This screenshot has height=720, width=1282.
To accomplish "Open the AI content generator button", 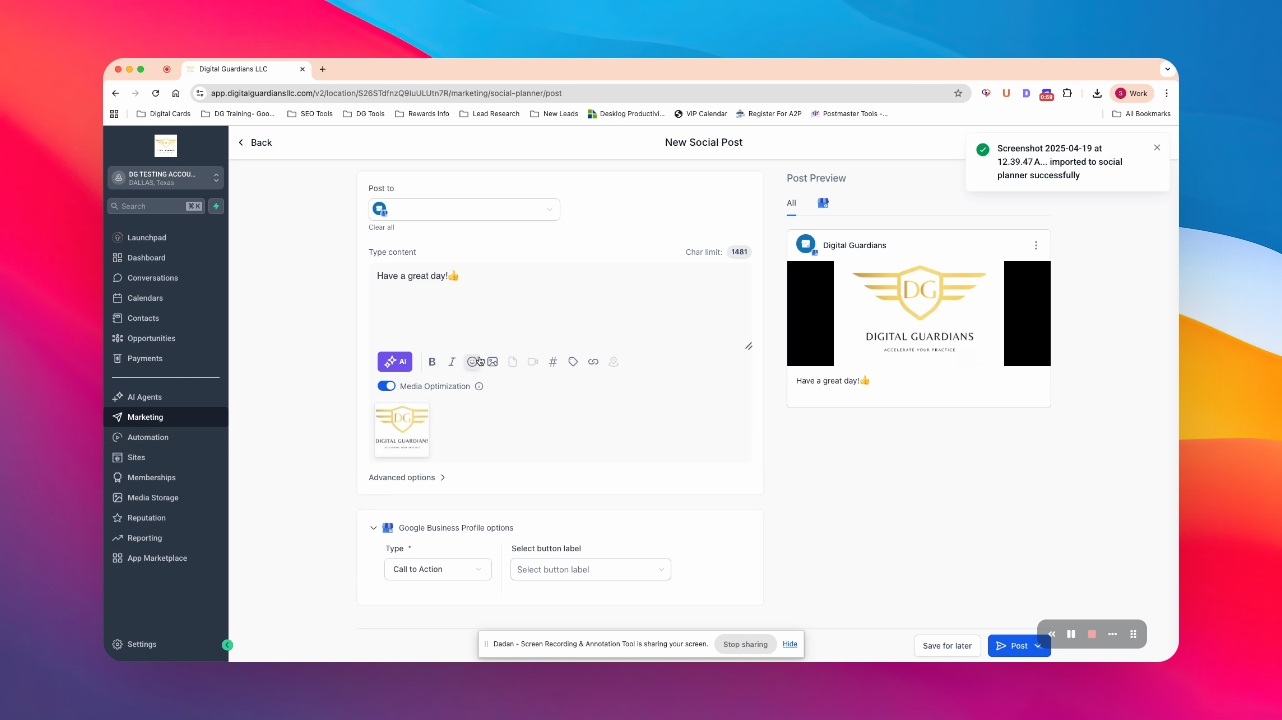I will (394, 362).
